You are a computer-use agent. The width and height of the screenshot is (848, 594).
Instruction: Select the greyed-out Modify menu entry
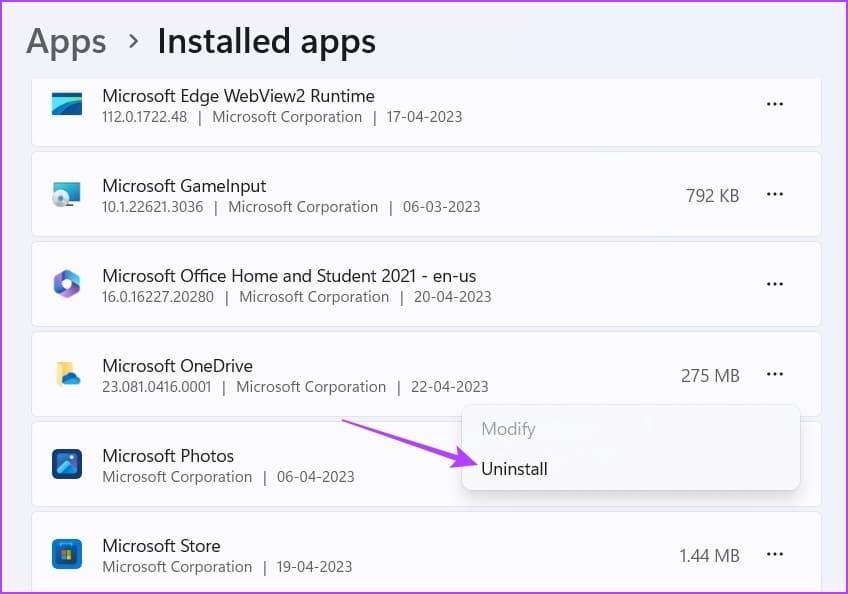[508, 429]
